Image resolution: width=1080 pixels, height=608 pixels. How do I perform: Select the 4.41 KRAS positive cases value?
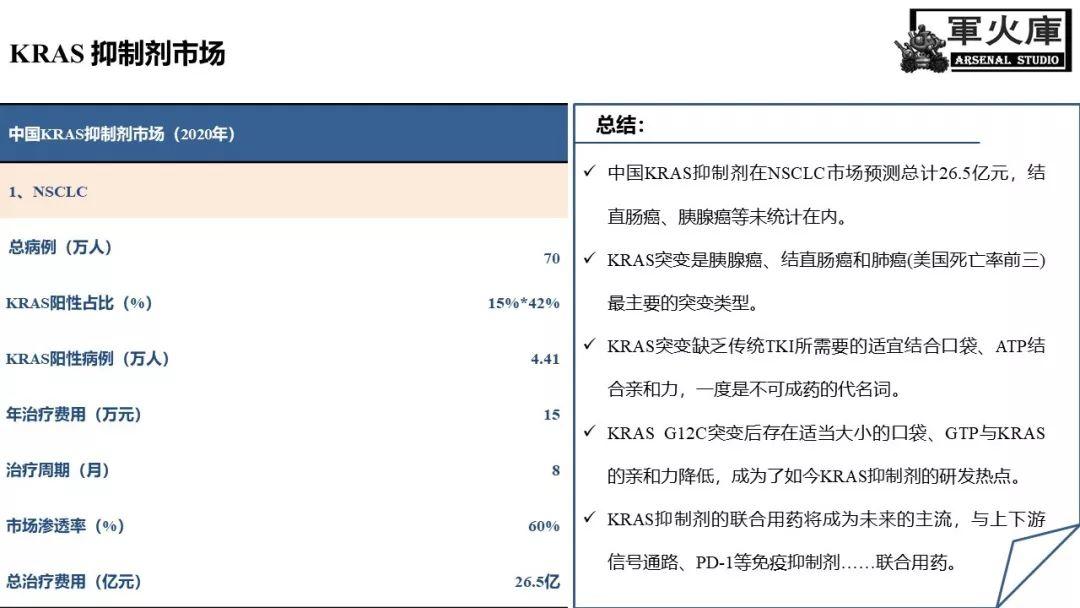coord(545,358)
